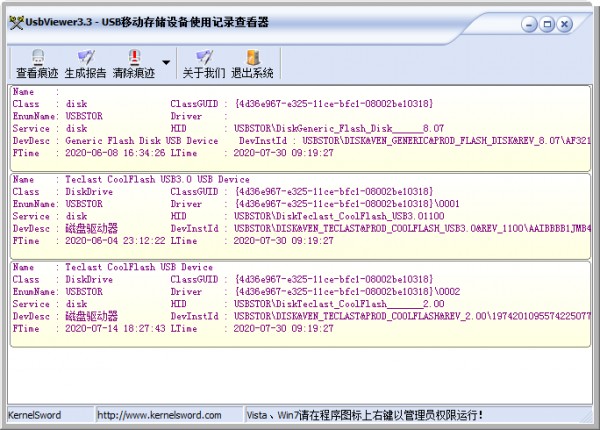This screenshot has height=430, width=600.
Task: Click FTime value 2020-06-08 16:34:26
Action: [115, 153]
